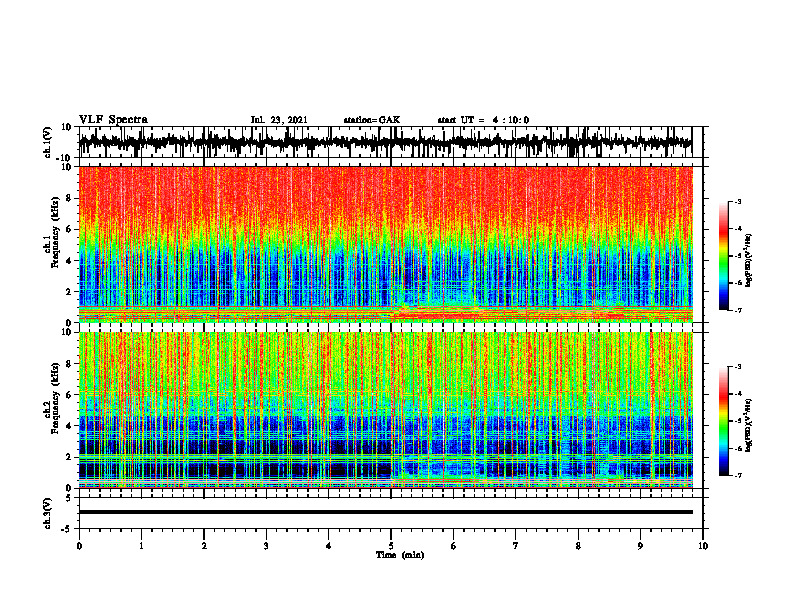Click the "8" kHz tick on ch.1 frequency axis

[69, 198]
